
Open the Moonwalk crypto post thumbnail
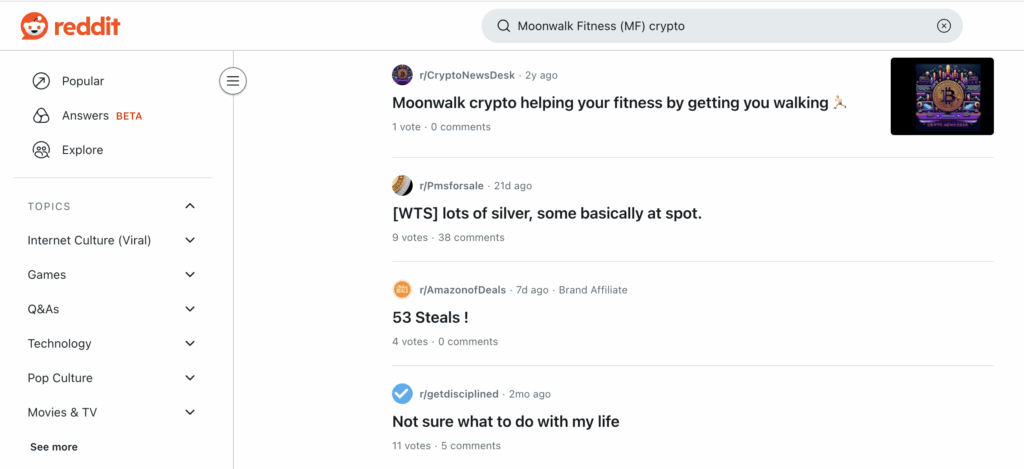coord(941,96)
